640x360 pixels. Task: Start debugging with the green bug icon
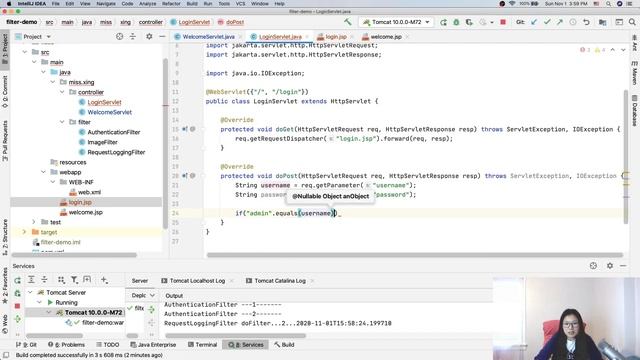tap(456, 22)
